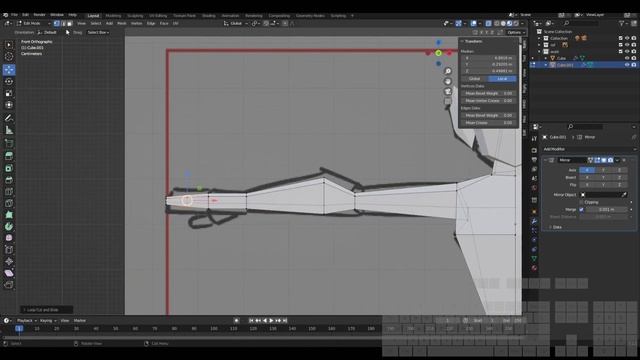The image size is (640, 360).
Task: Open the viewport shading options dropdown
Action: [523, 23]
